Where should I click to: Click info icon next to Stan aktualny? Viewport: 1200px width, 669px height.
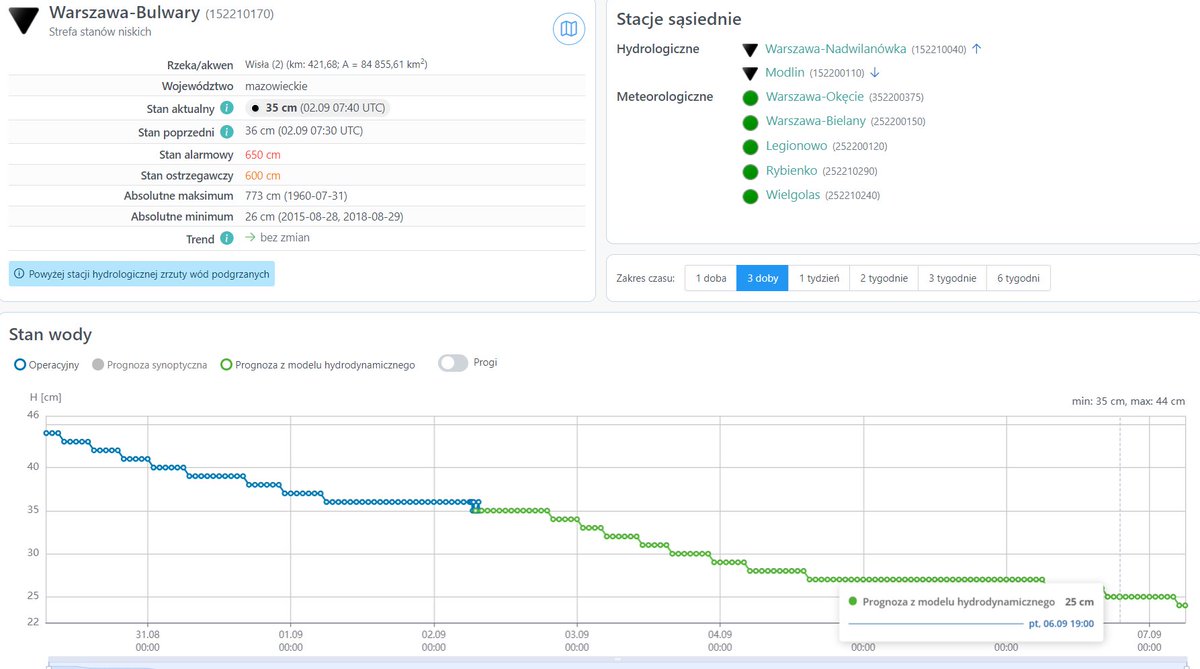tap(227, 108)
